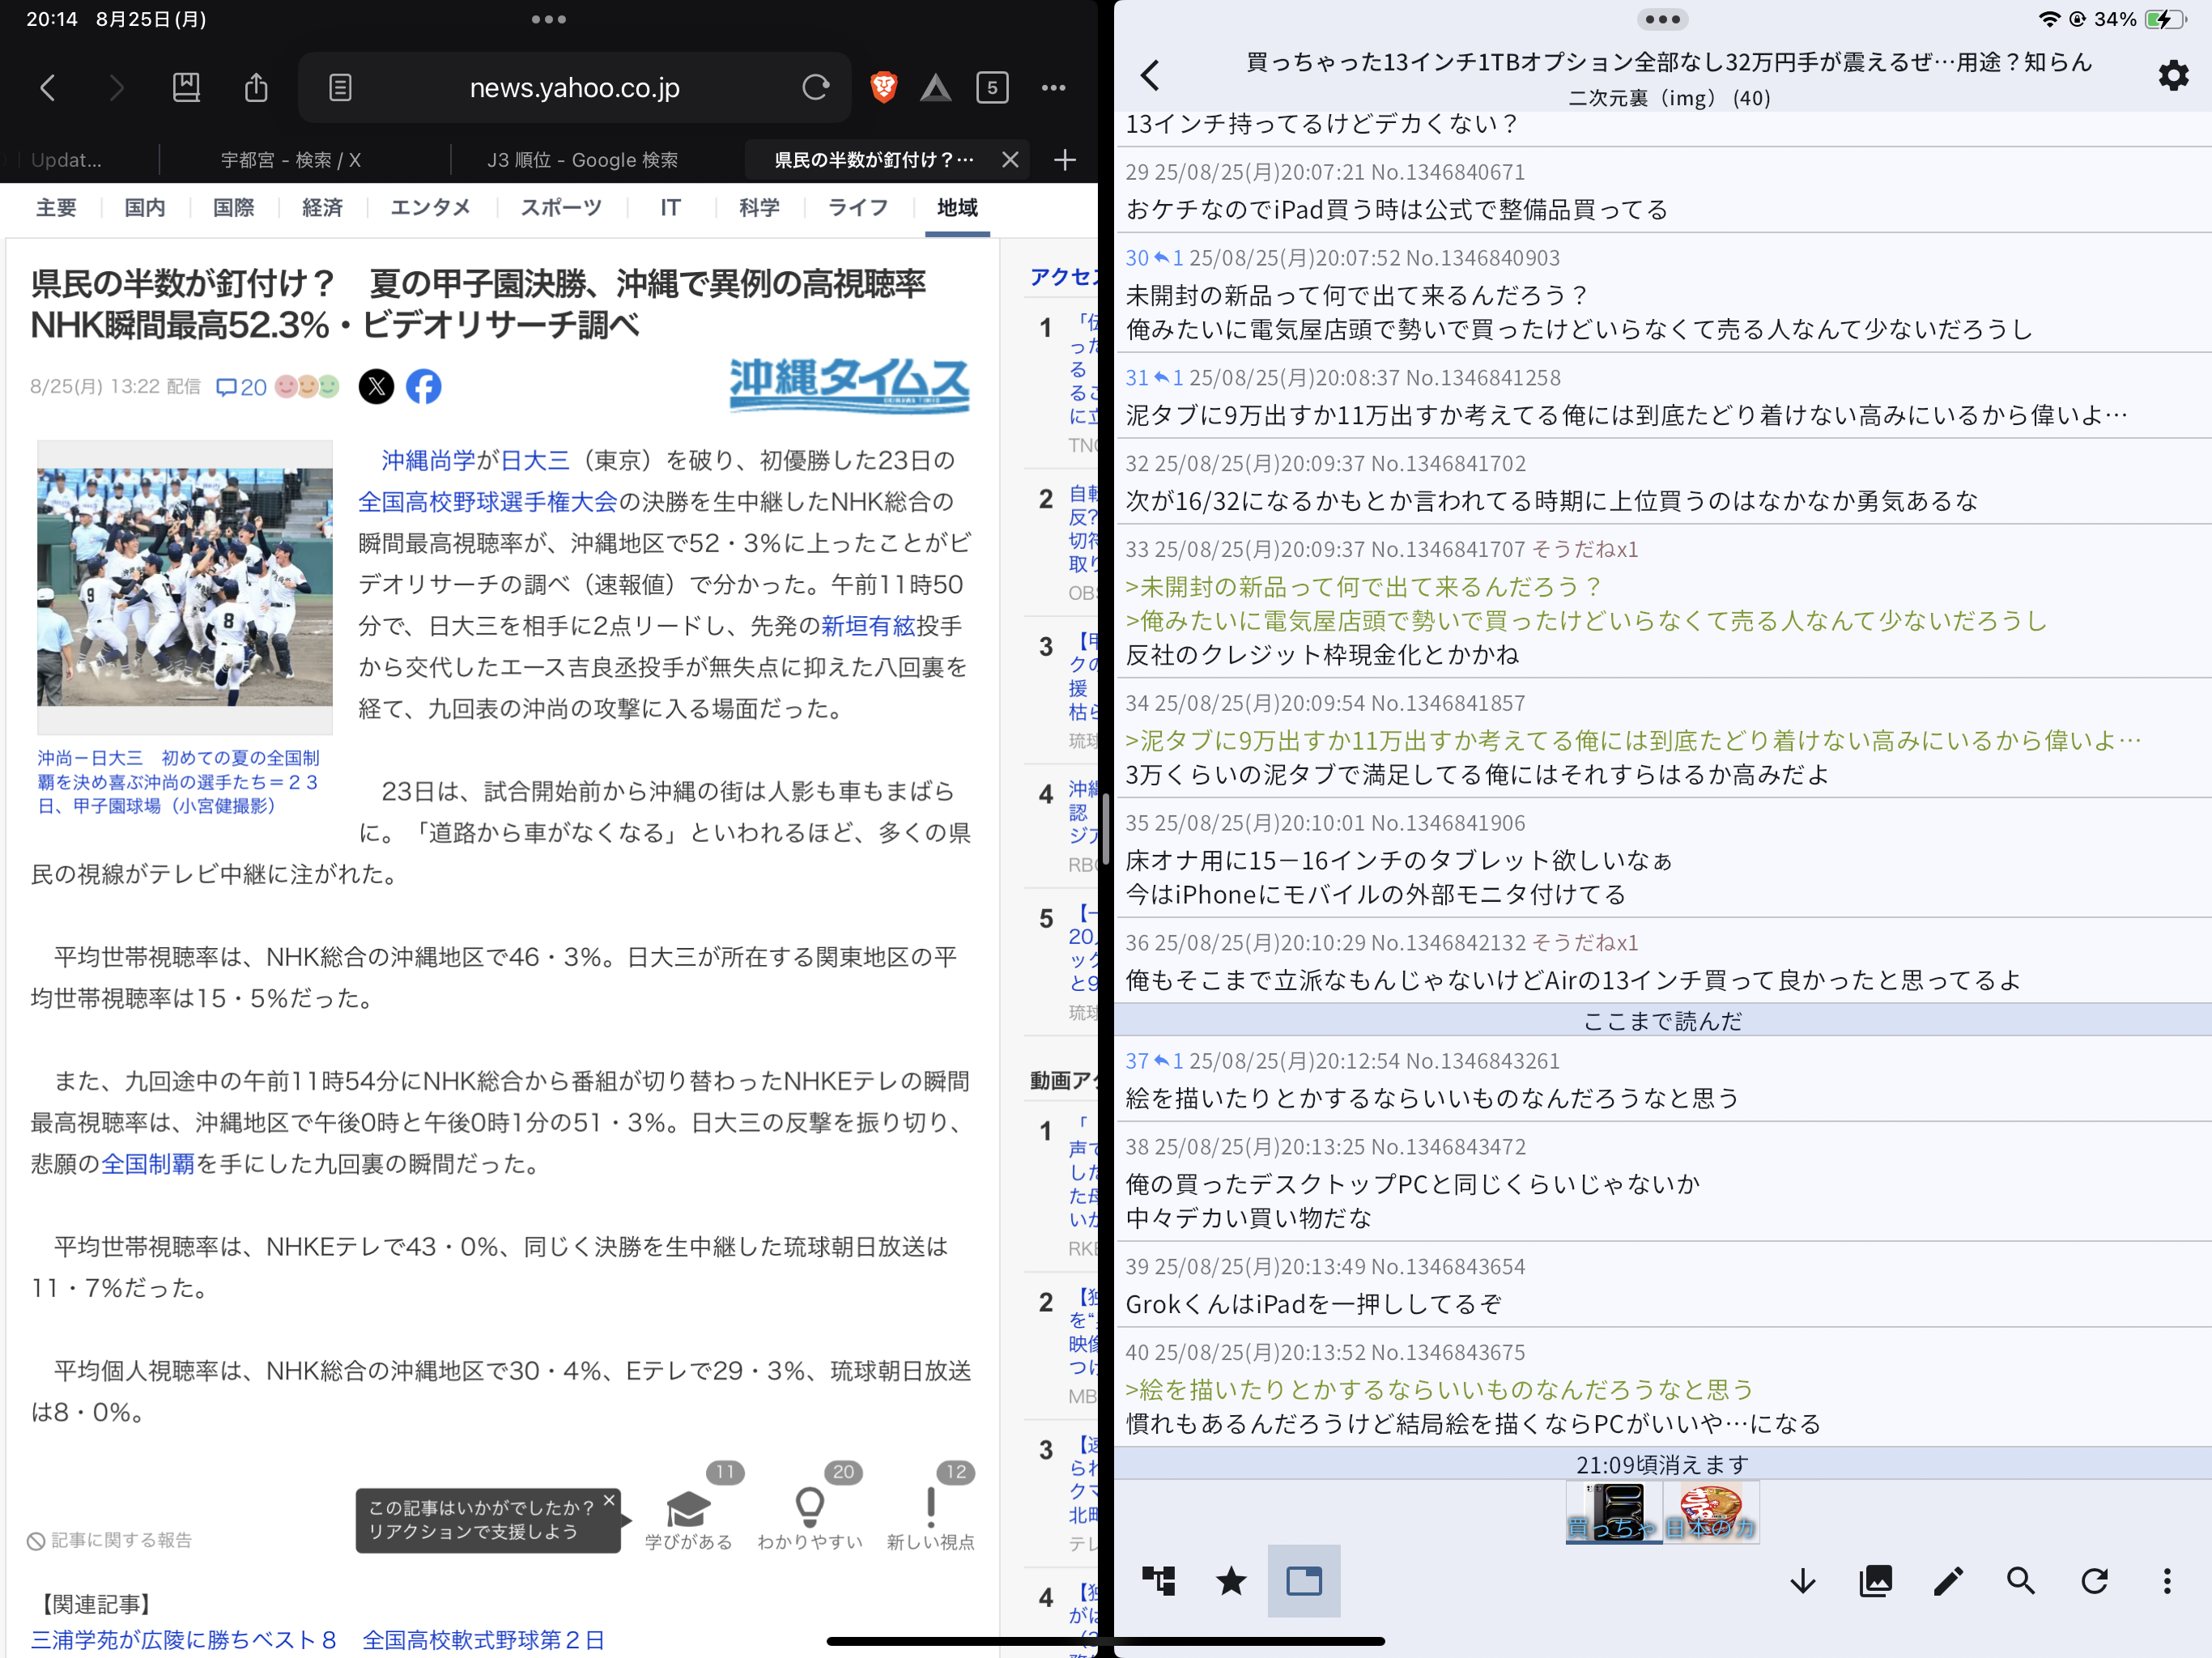
Task: Search within the thread
Action: coord(2021,1581)
